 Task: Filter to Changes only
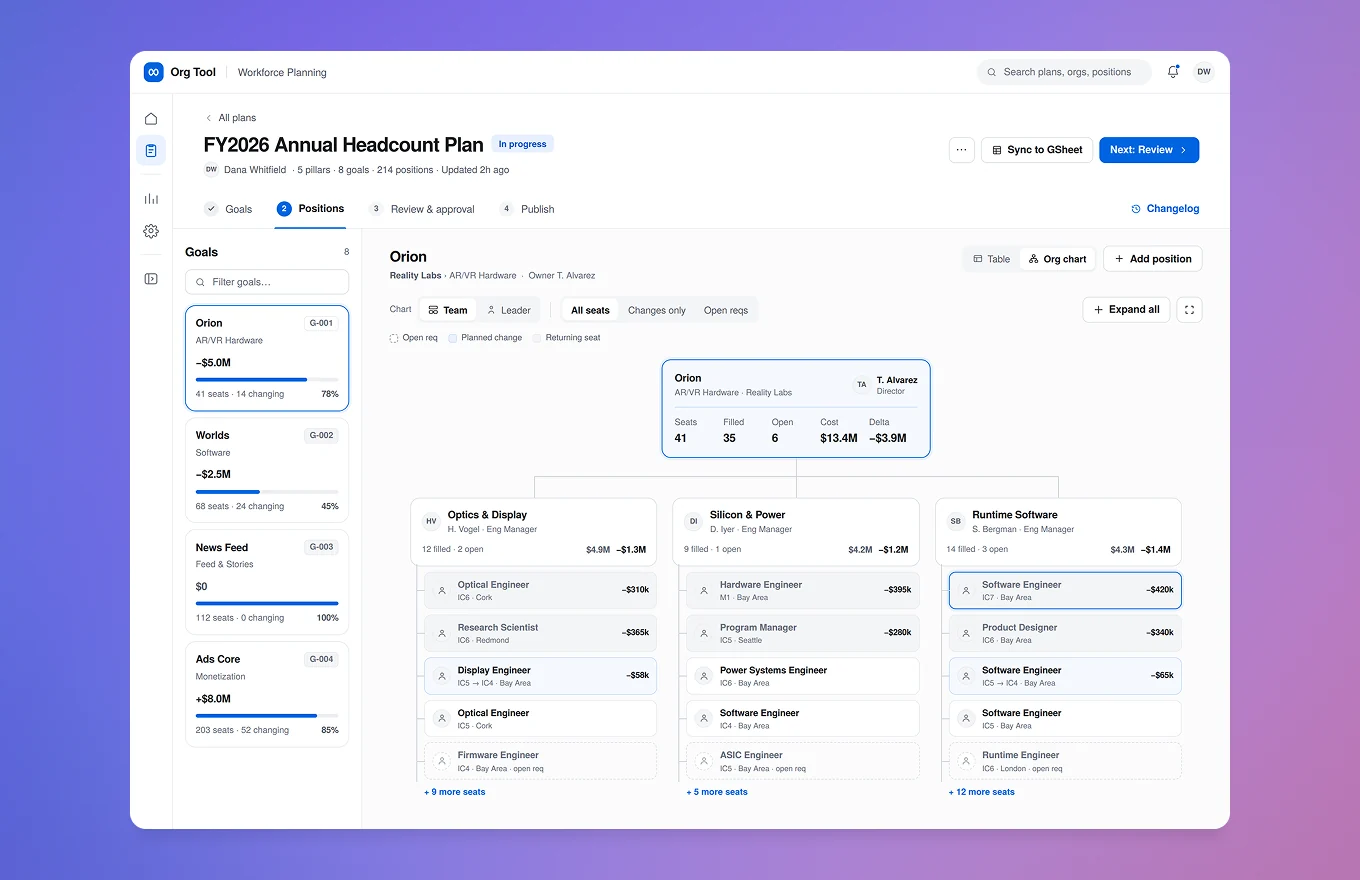657,310
